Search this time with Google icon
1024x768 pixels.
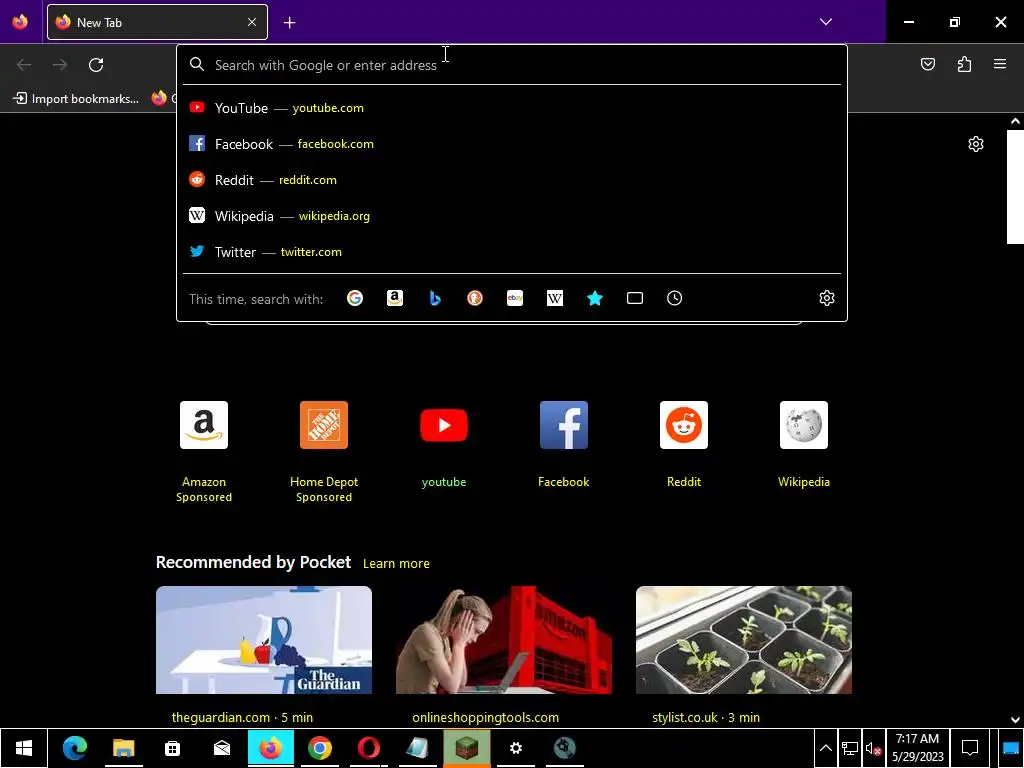pyautogui.click(x=355, y=298)
